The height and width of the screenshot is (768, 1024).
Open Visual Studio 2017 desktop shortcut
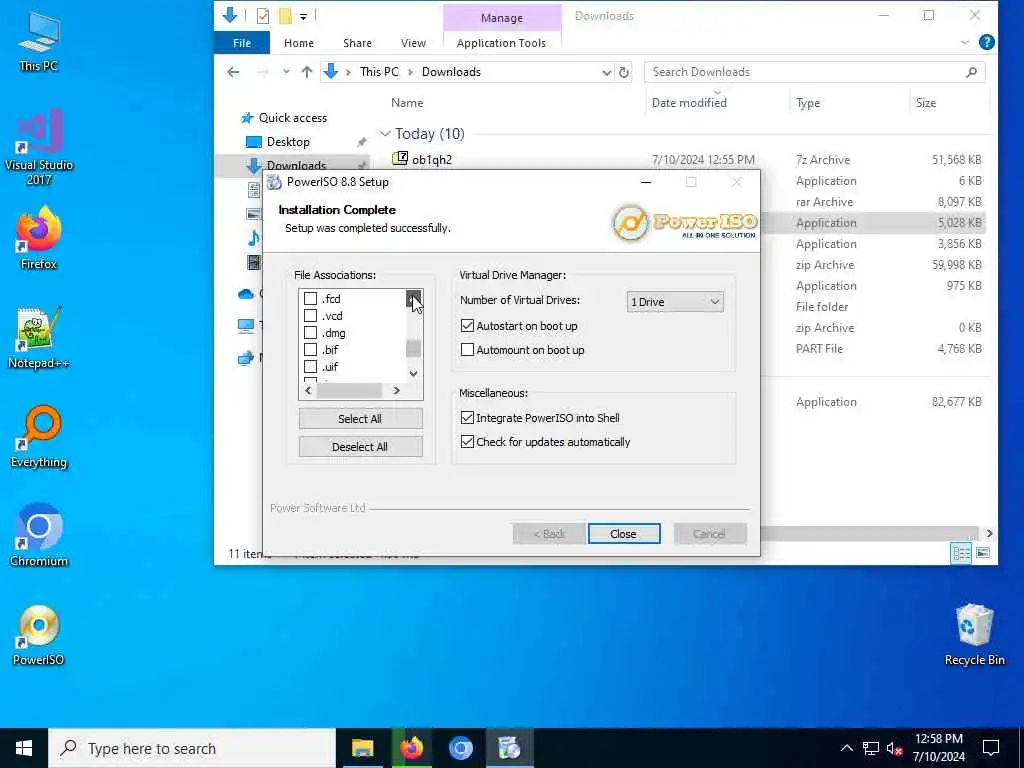tap(39, 147)
